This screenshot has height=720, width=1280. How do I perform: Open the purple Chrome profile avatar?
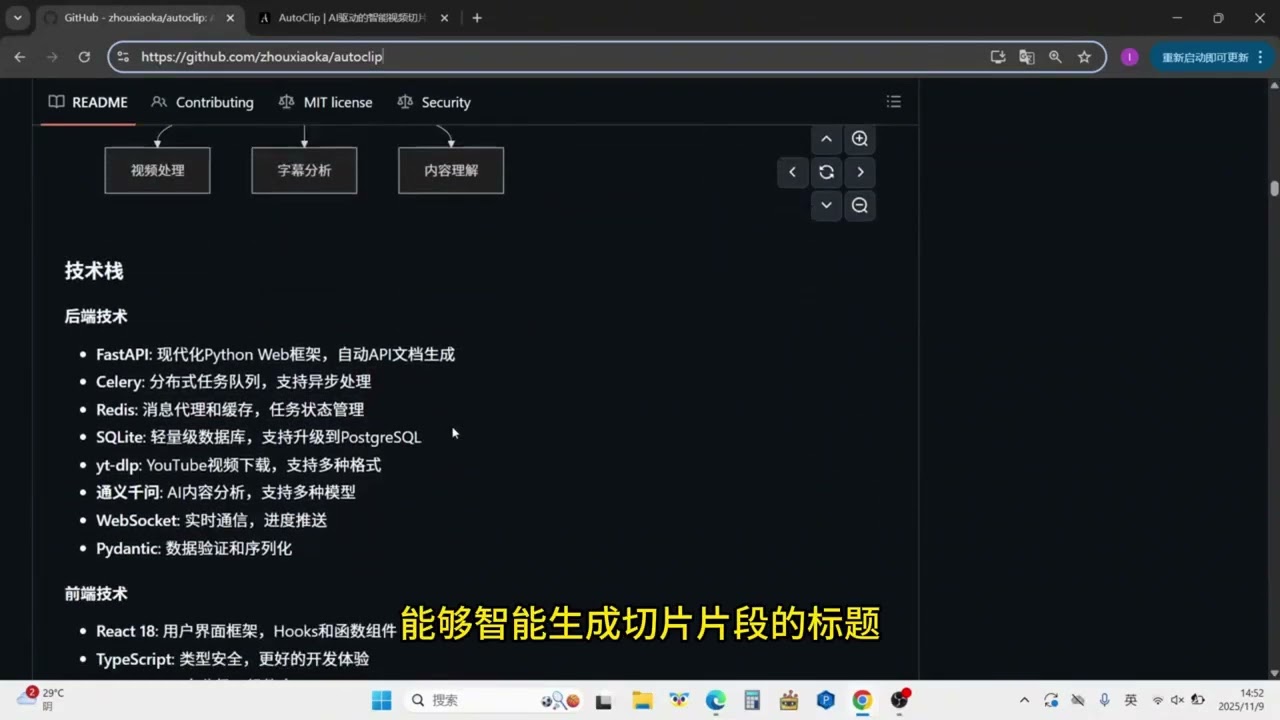tap(1130, 57)
